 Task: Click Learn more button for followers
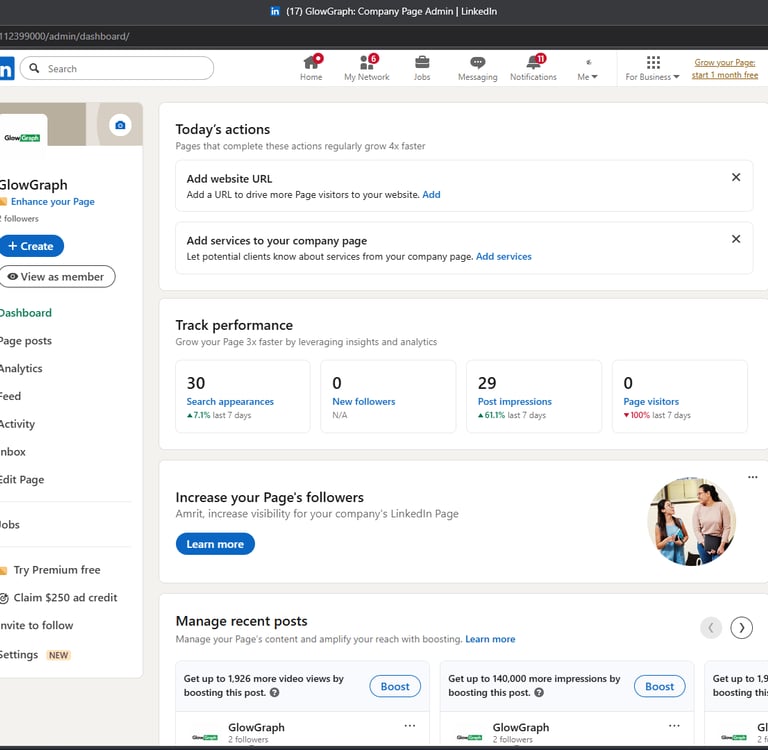[215, 544]
